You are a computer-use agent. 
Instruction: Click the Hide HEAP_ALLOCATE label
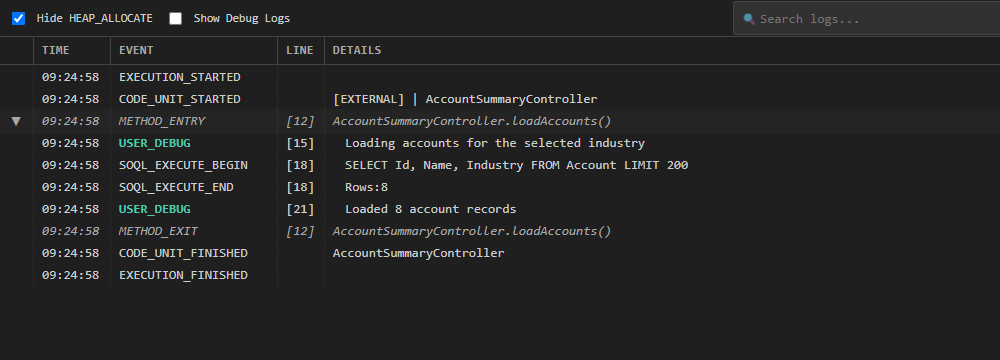click(94, 19)
